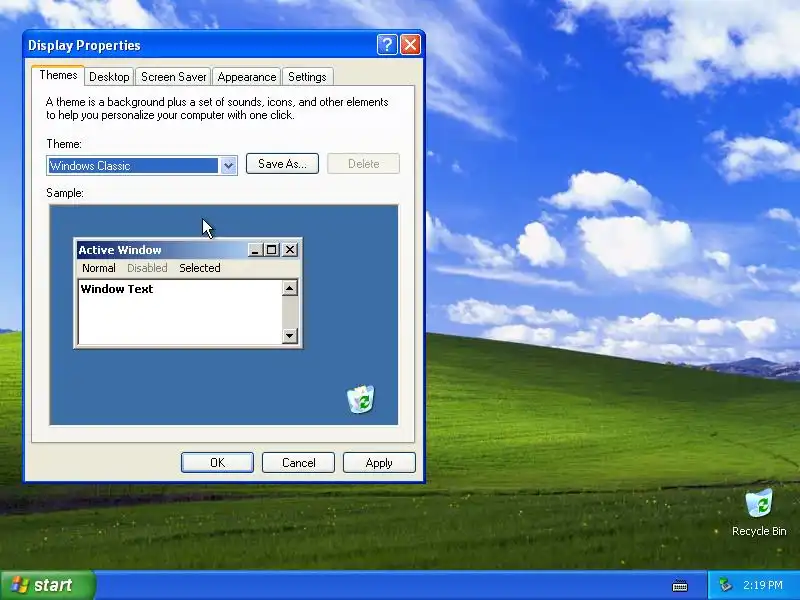Close the Display Properties dialog
Screen dimensions: 800x600
click(411, 45)
